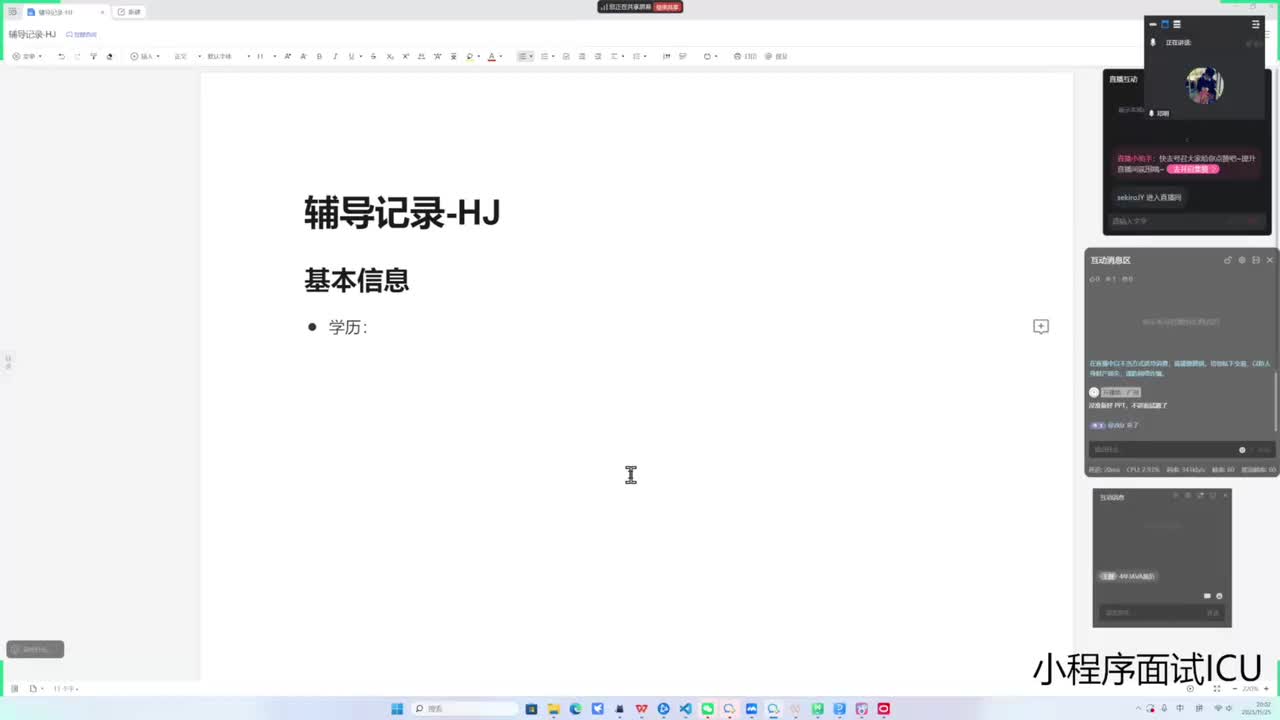The width and height of the screenshot is (1280, 720).
Task: Click the settings gear in 互动消息区 panel
Action: [x=1242, y=260]
